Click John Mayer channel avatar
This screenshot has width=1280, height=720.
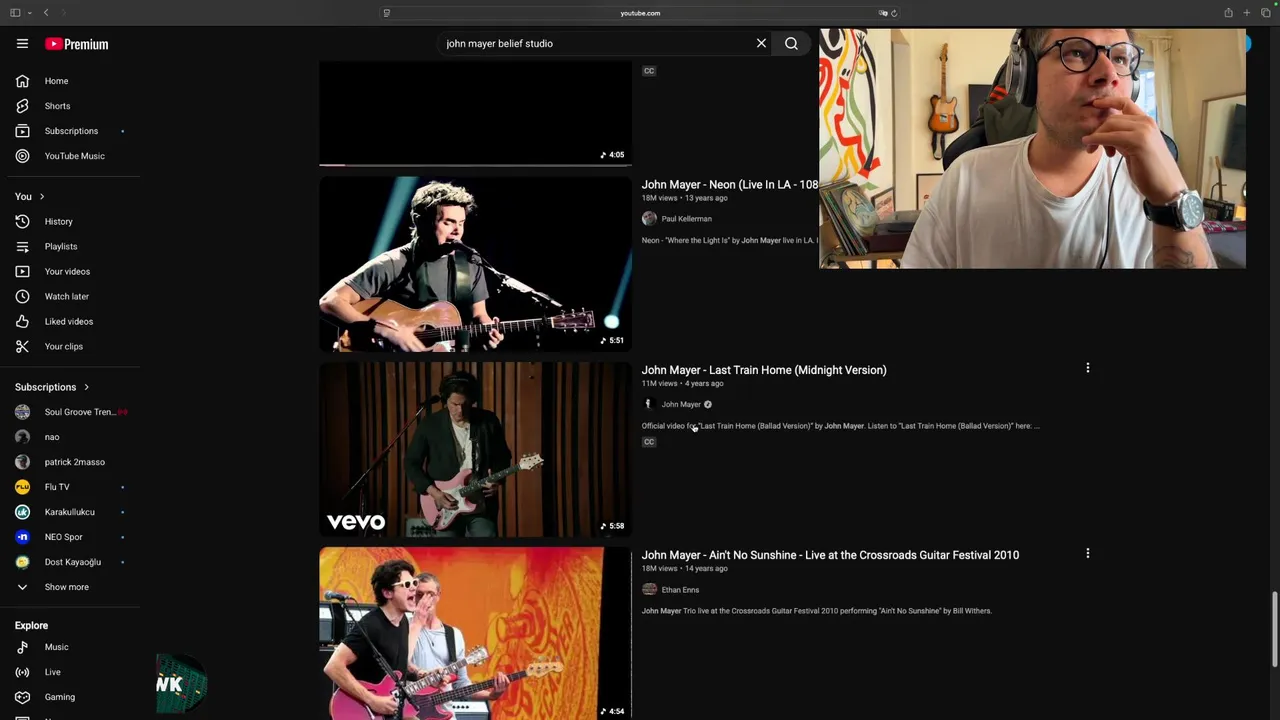(x=649, y=404)
